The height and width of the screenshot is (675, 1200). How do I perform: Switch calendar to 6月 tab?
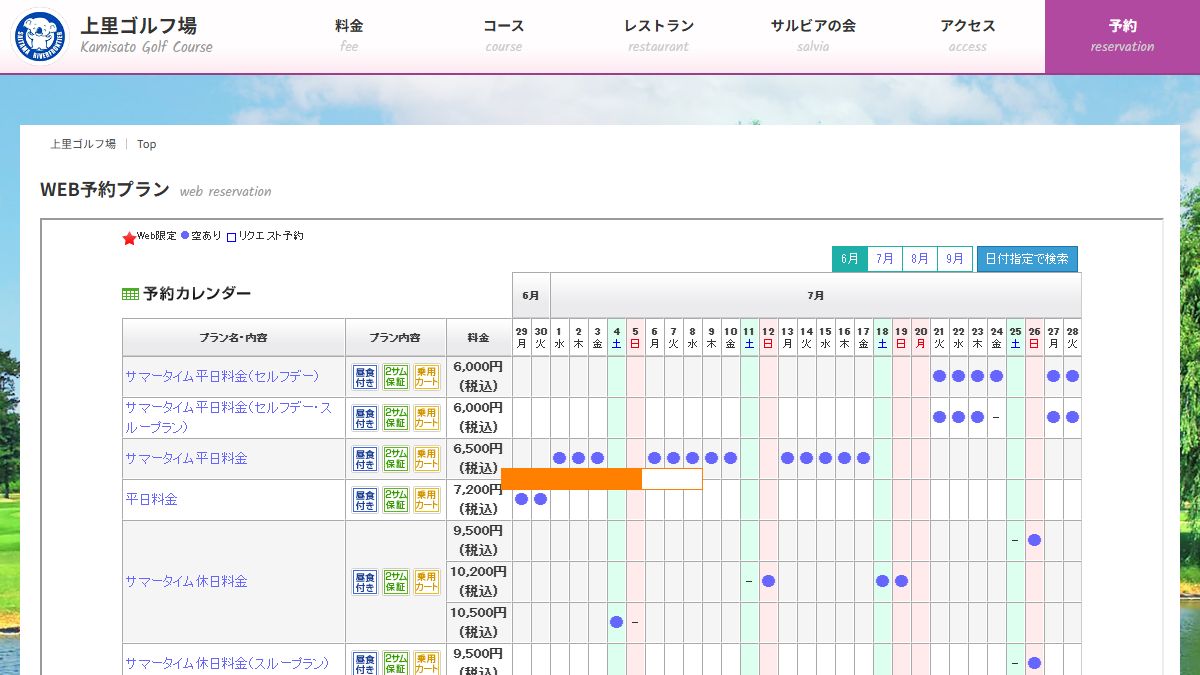click(x=850, y=259)
